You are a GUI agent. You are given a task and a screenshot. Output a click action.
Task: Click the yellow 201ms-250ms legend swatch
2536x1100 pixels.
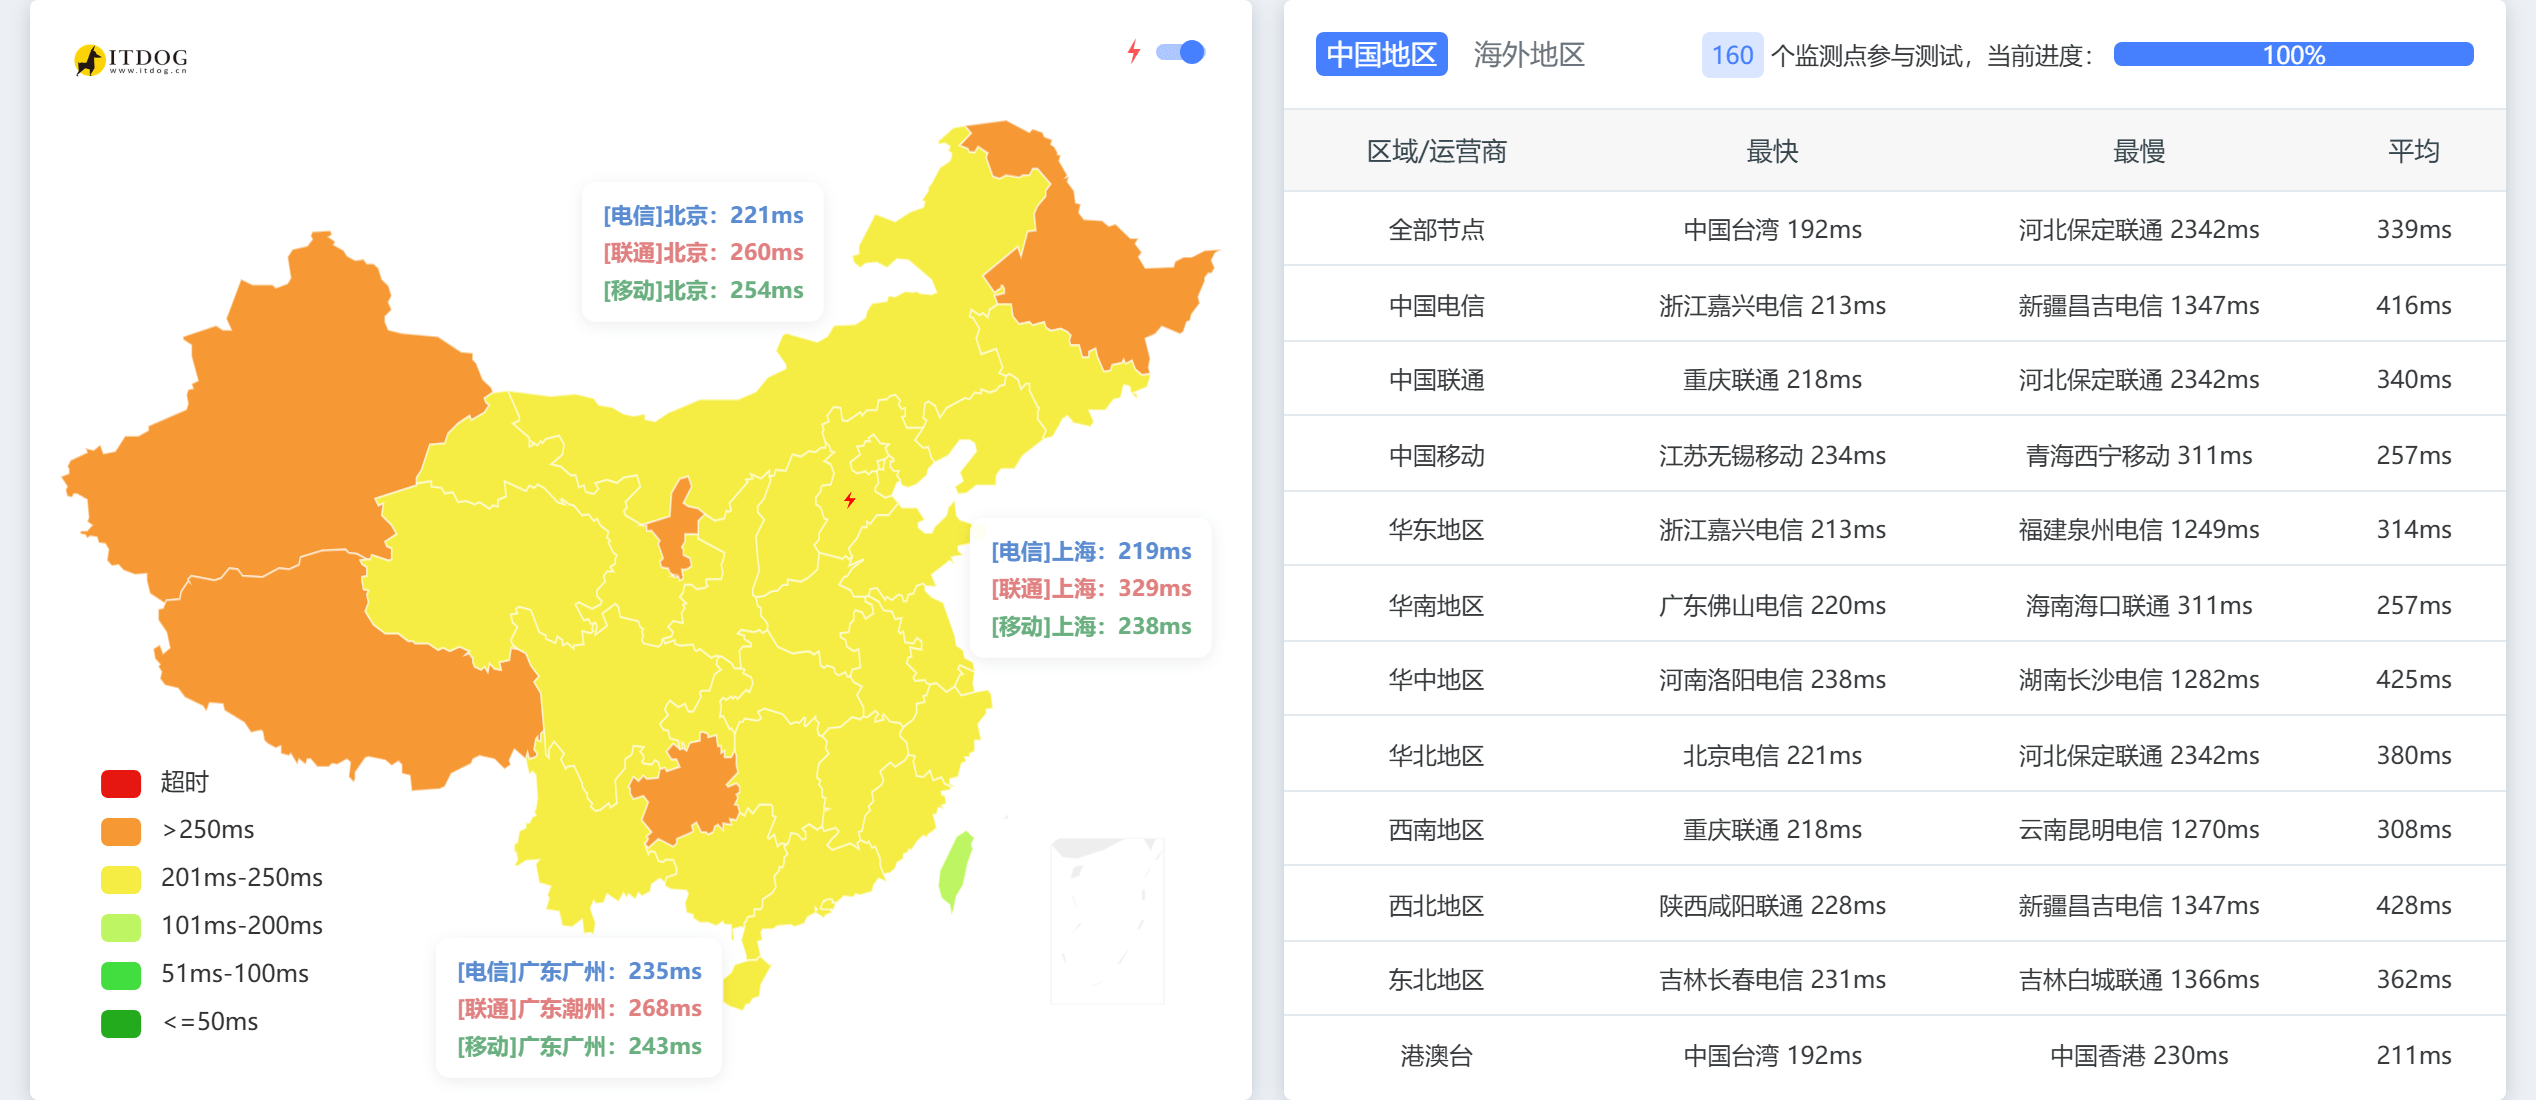(x=121, y=879)
